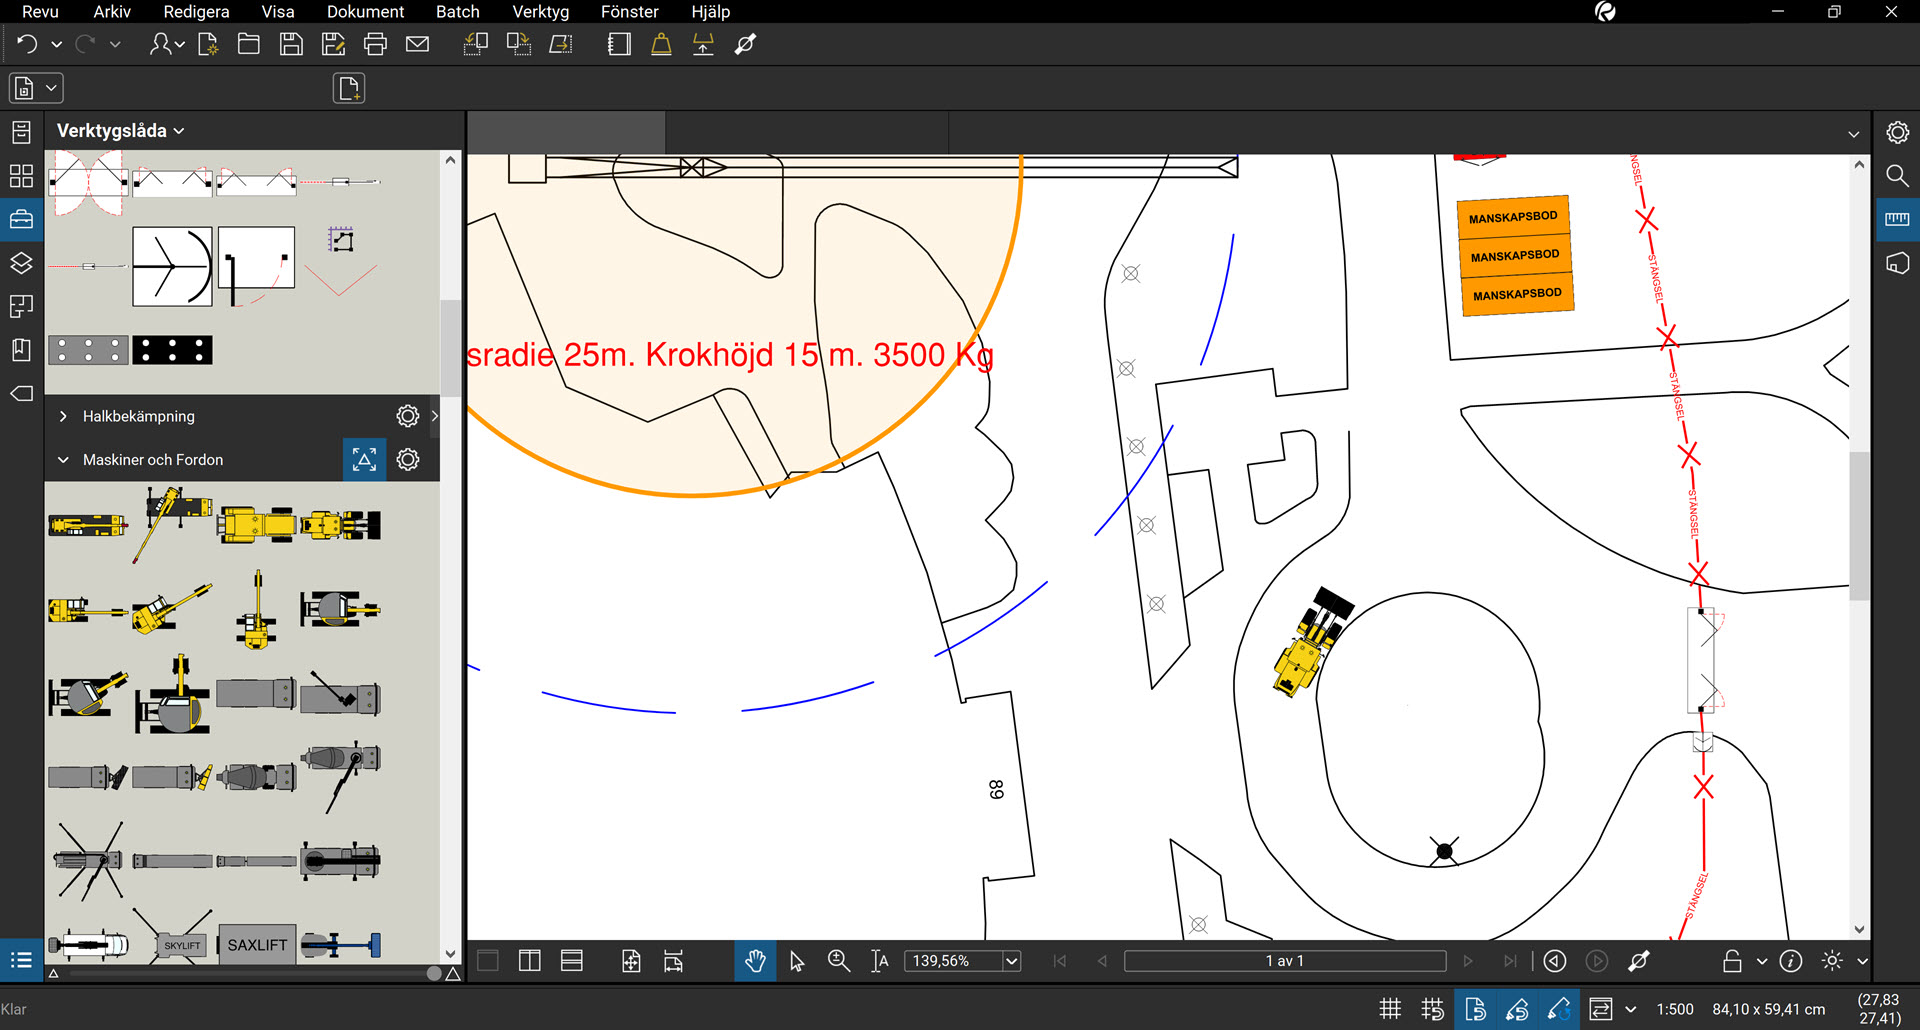Open the Markup list icon bottom left
This screenshot has width=1920, height=1030.
click(21, 960)
